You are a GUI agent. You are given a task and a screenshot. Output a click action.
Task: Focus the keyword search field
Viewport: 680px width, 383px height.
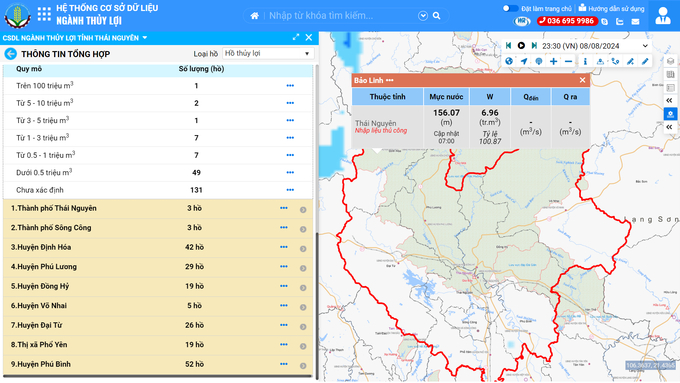coord(340,16)
